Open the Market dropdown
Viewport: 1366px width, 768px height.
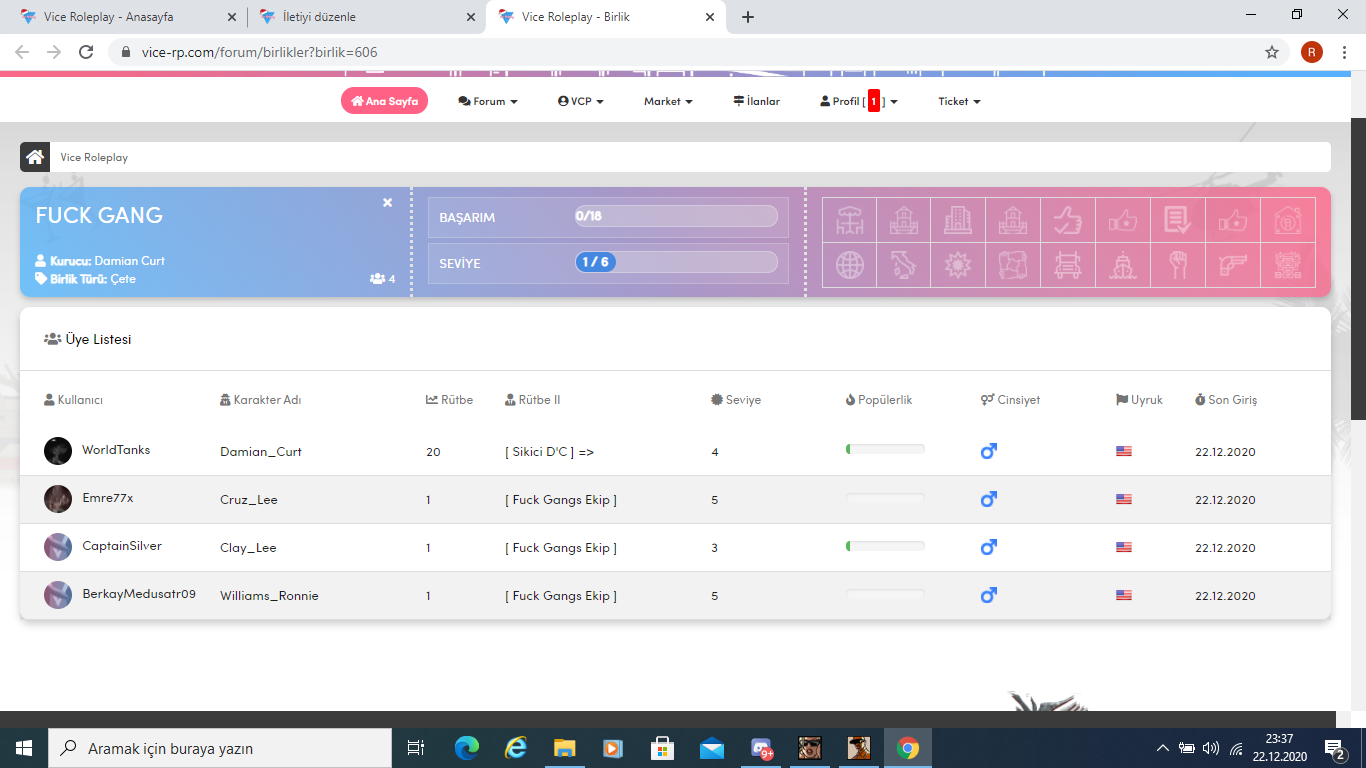(x=668, y=101)
